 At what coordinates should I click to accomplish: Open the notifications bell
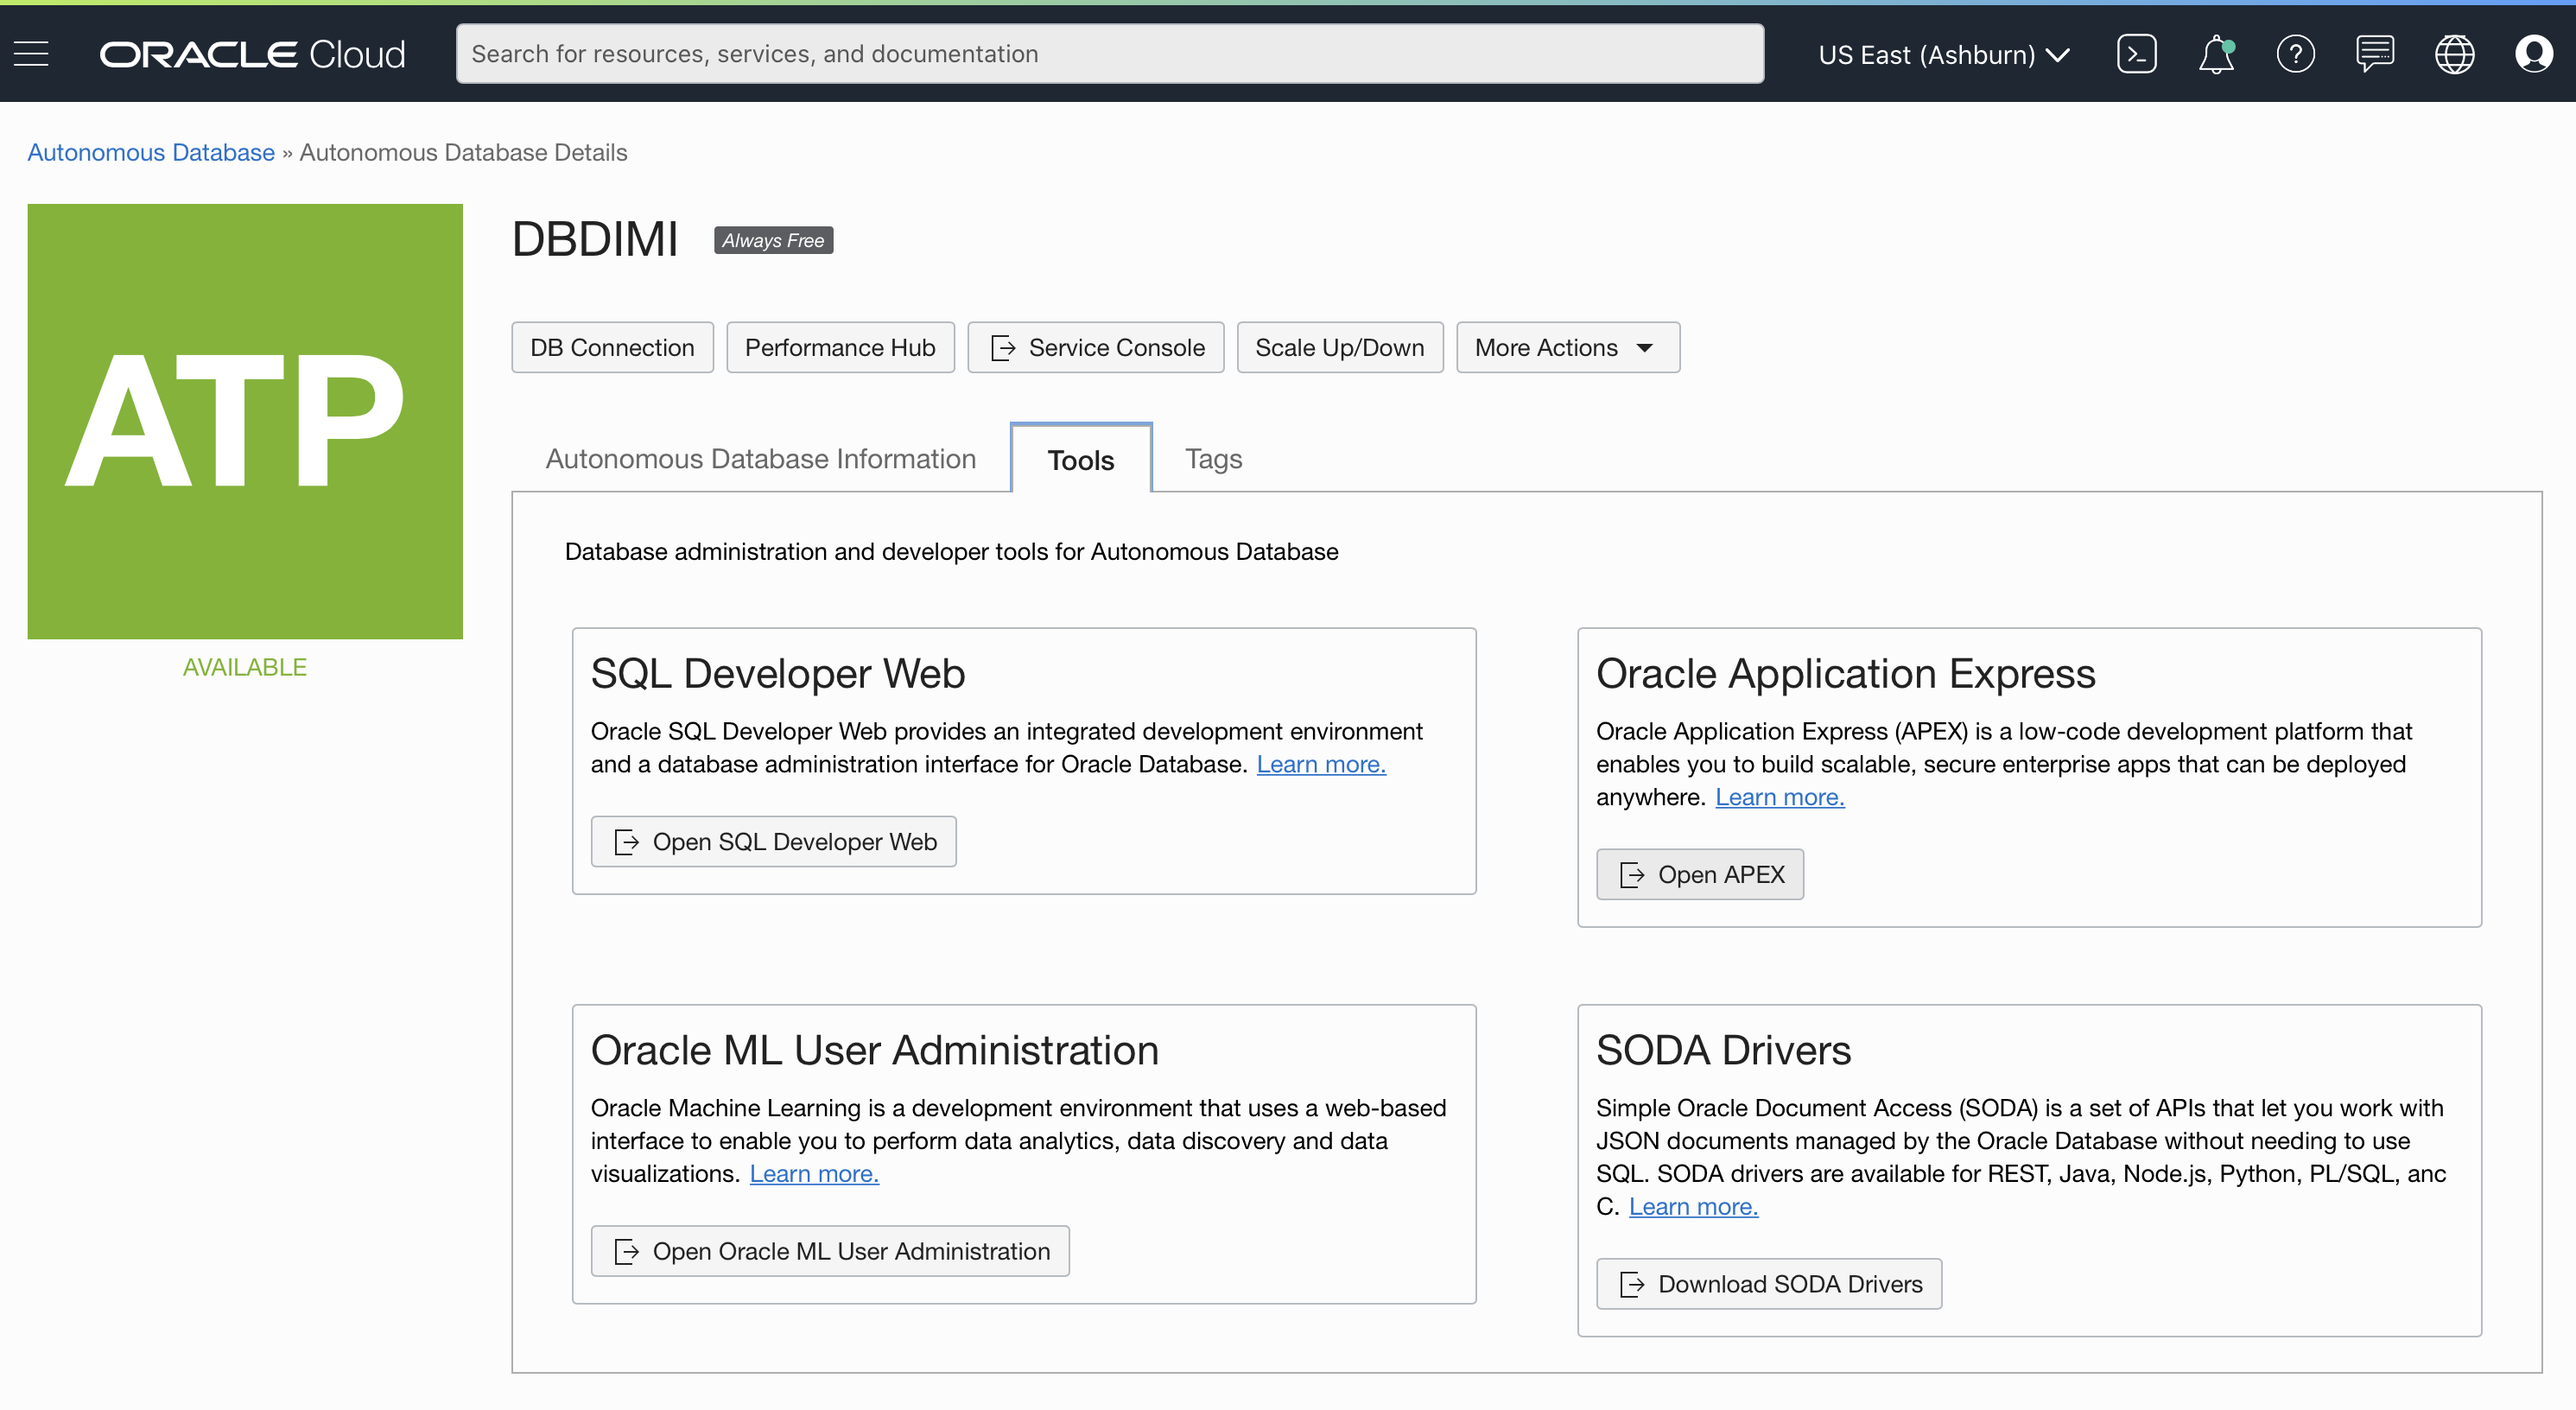point(2216,53)
